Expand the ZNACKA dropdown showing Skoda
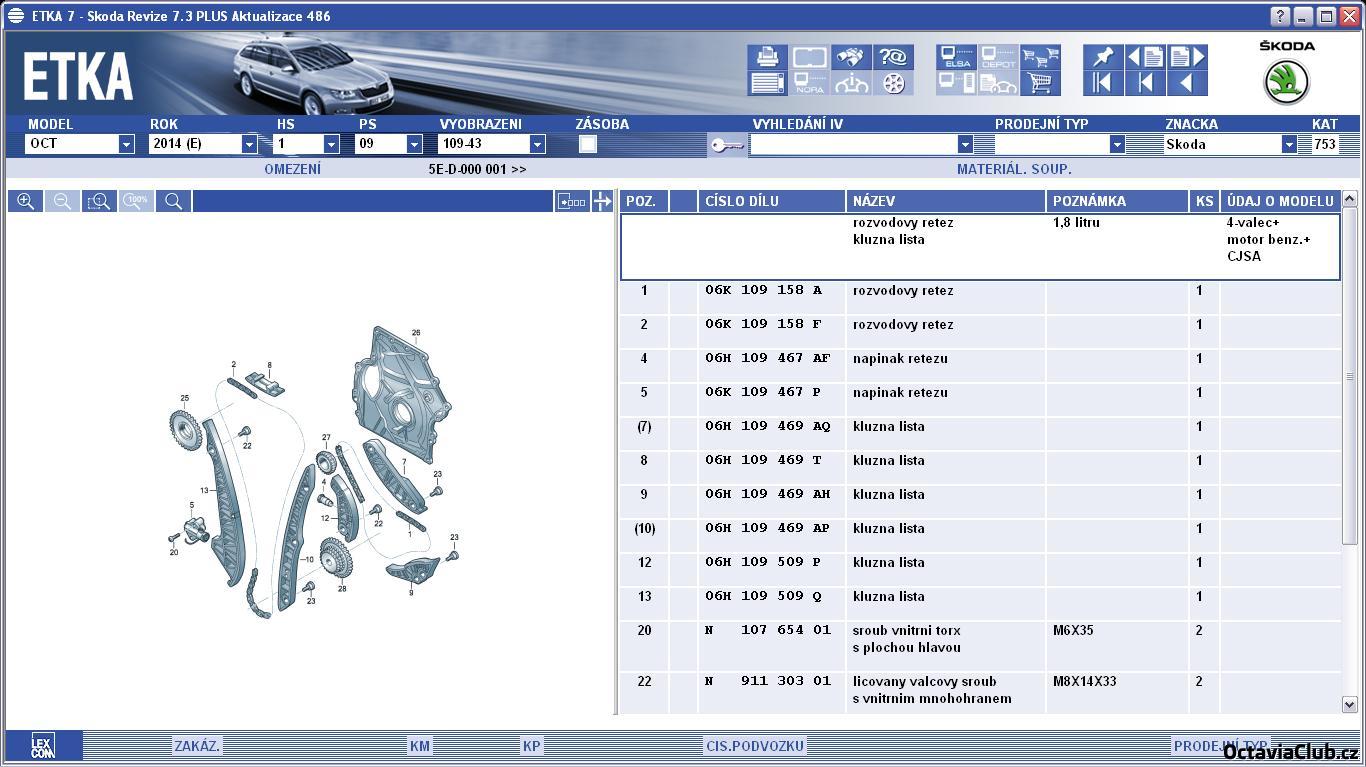 (x=1289, y=144)
